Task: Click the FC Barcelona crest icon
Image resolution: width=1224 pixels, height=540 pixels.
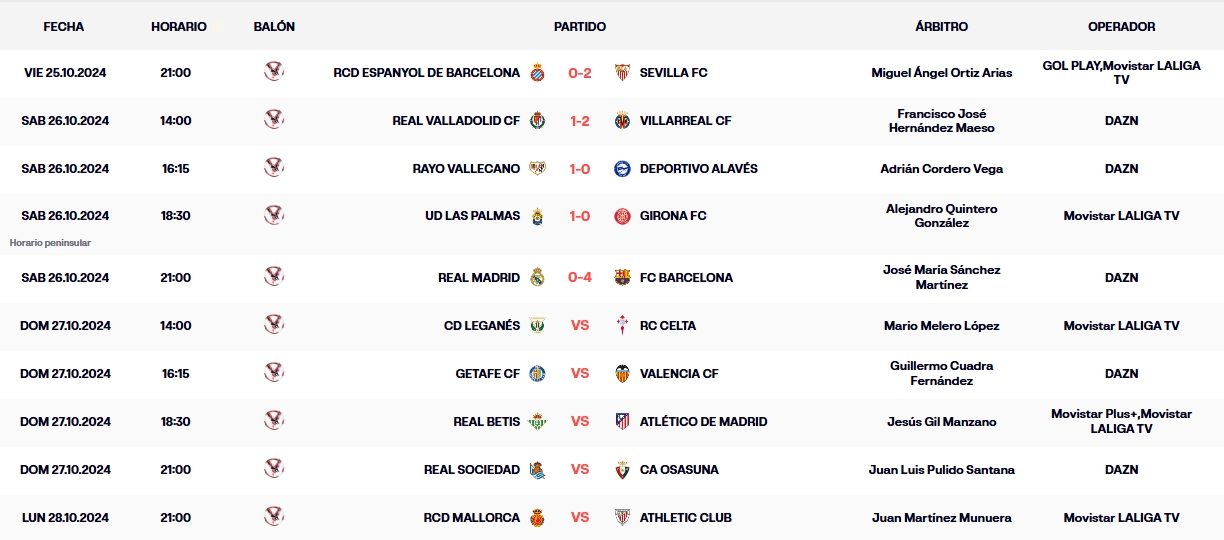Action: point(622,278)
